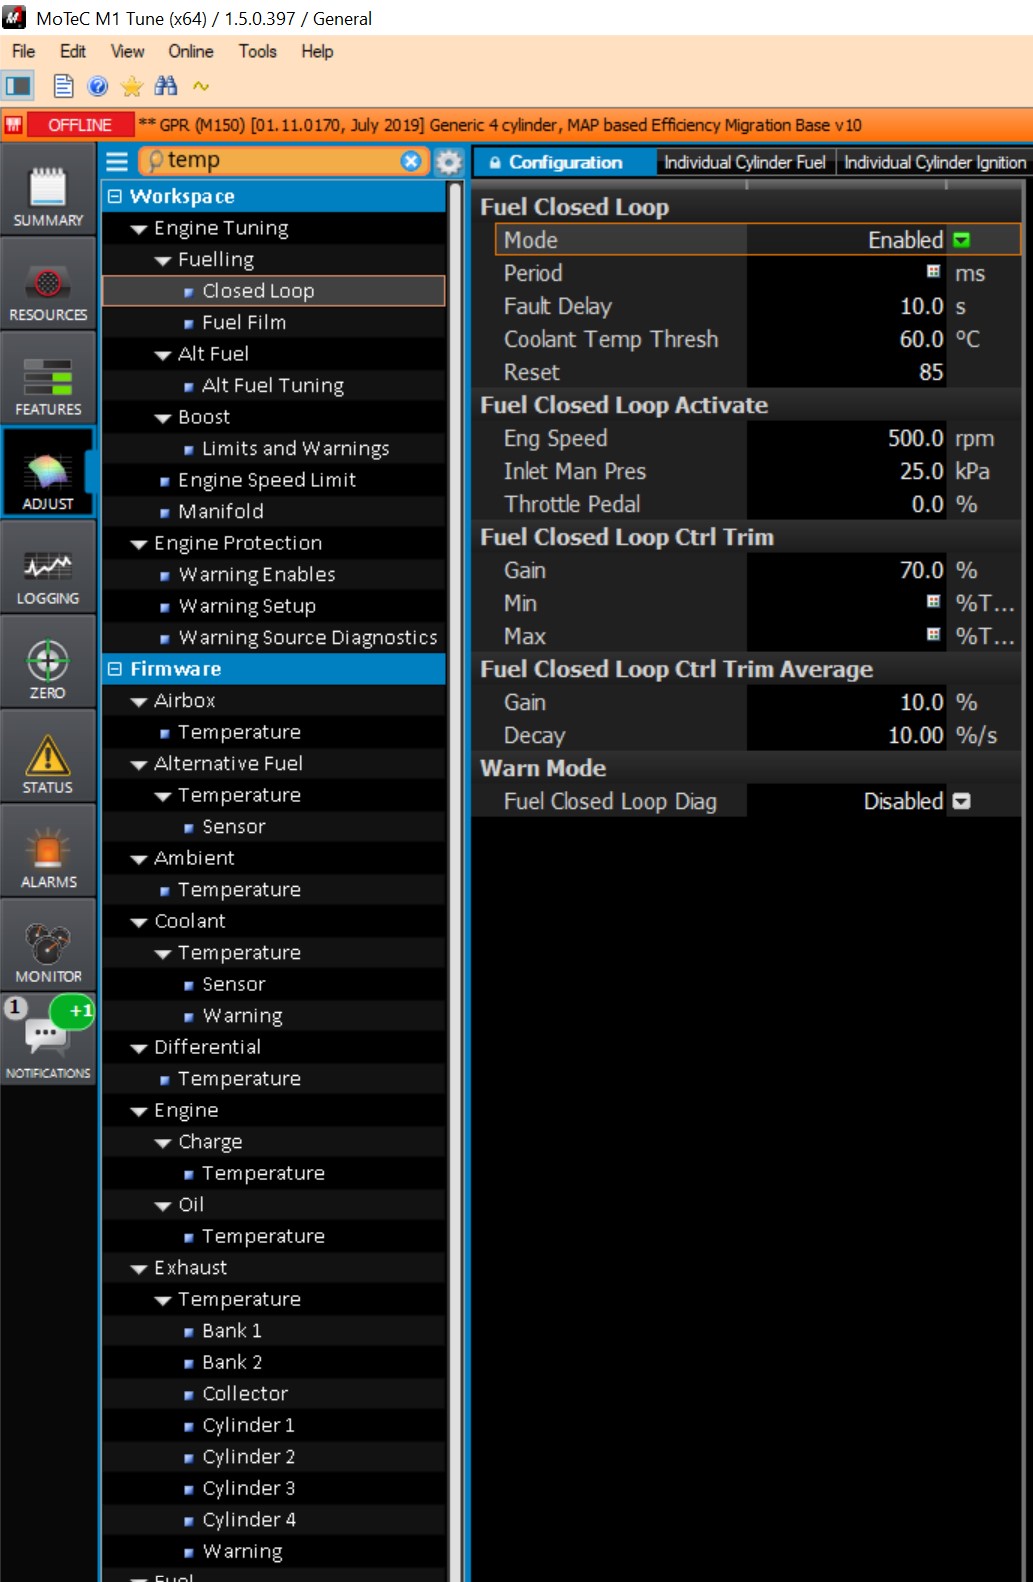Image resolution: width=1033 pixels, height=1582 pixels.
Task: Clear the temp search filter
Action: tap(411, 161)
